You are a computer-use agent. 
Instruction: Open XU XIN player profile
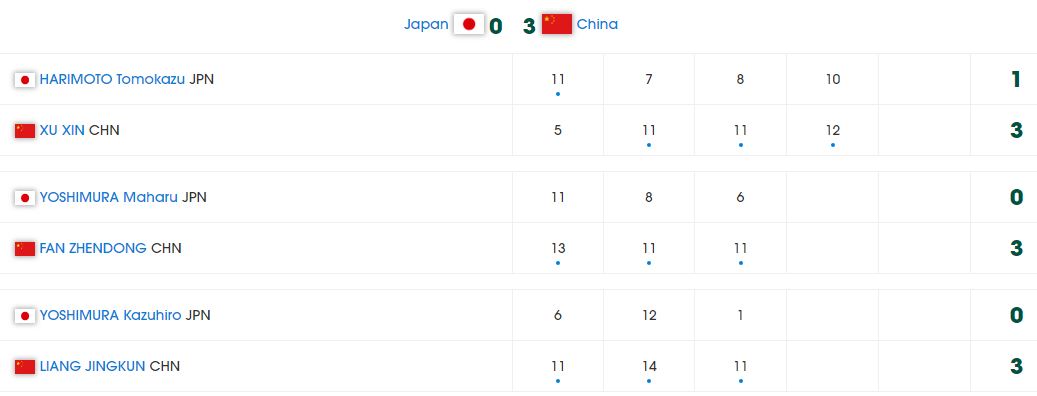[x=62, y=130]
